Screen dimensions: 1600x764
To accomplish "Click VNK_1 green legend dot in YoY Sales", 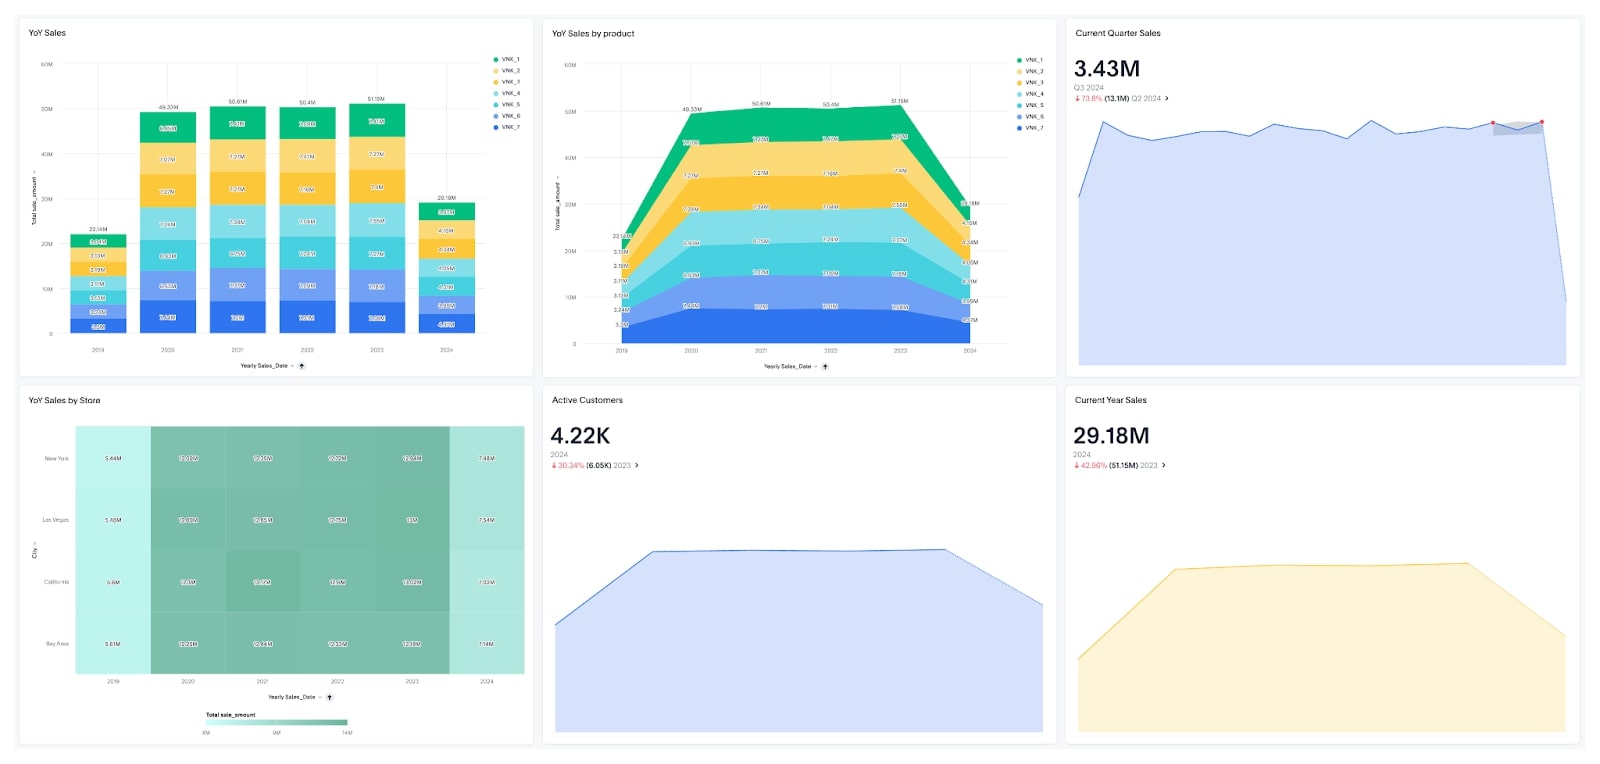I will click(496, 60).
